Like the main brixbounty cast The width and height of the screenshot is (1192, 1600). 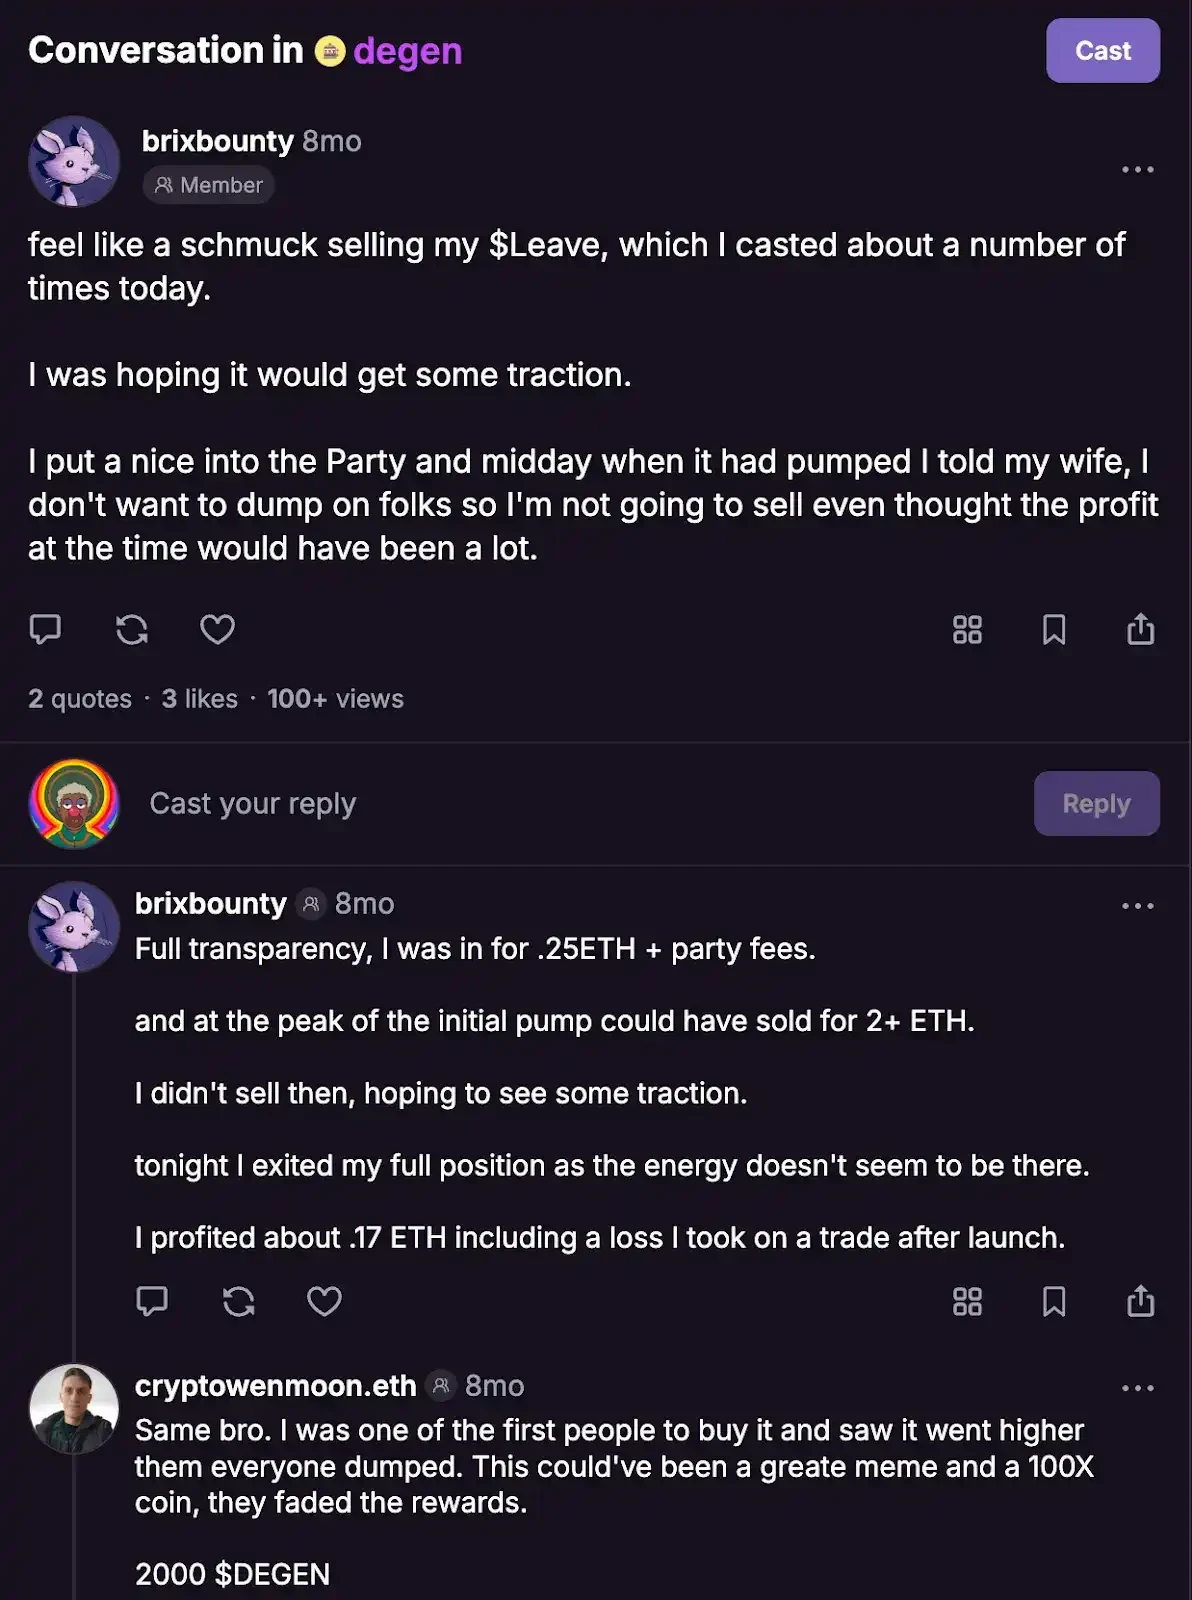[x=217, y=629]
